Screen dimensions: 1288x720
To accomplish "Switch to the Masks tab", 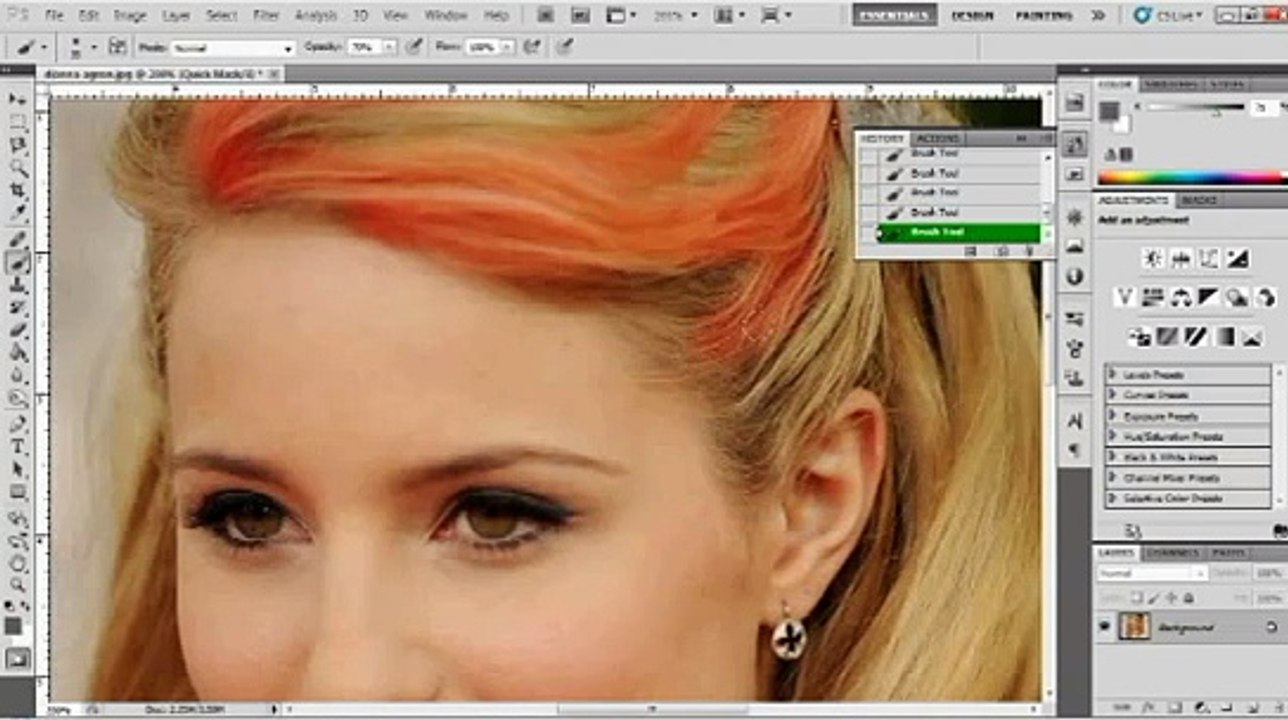I will pyautogui.click(x=1199, y=200).
